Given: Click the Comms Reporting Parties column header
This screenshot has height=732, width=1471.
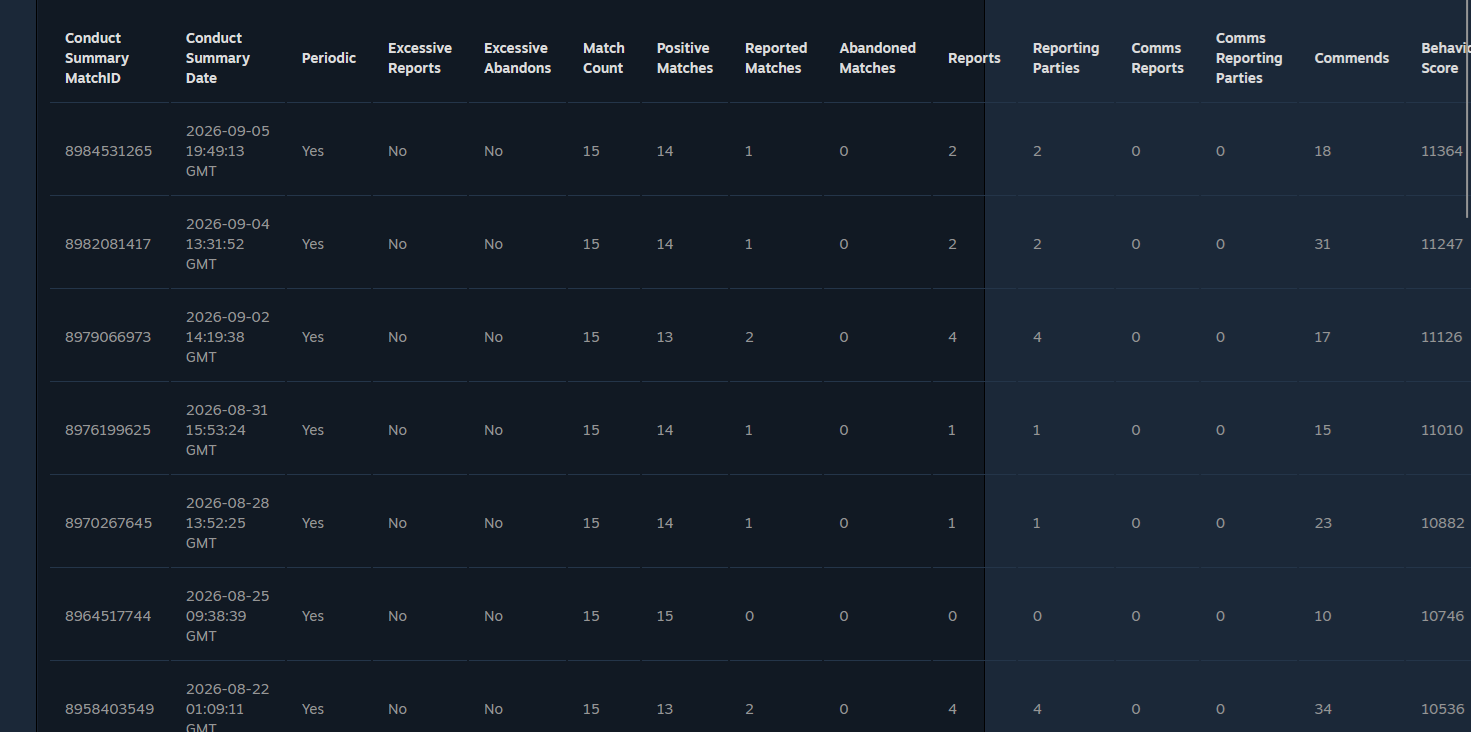Looking at the screenshot, I should coord(1249,58).
